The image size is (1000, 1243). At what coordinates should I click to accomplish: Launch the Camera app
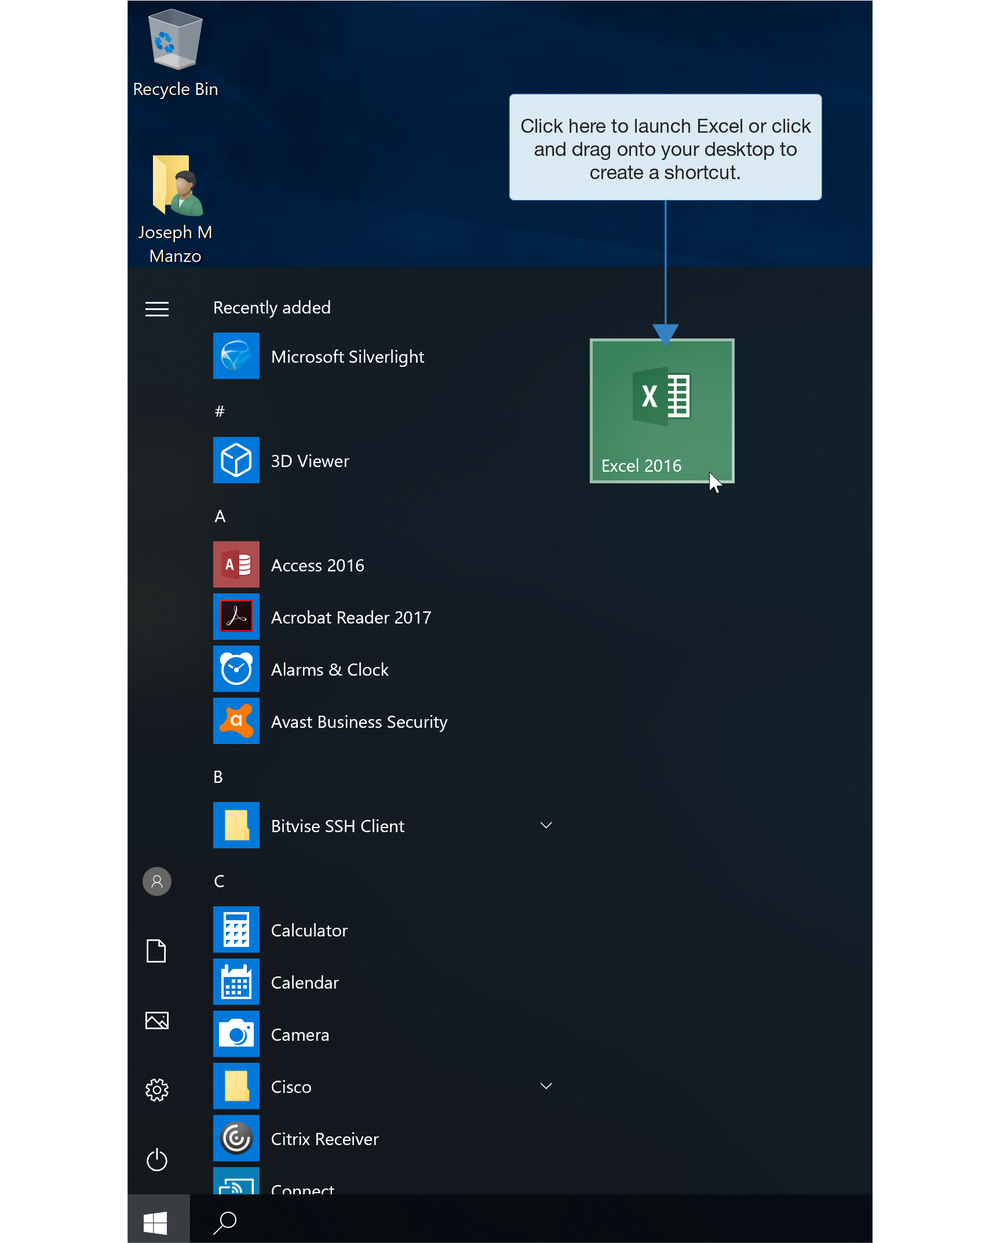pos(299,1035)
